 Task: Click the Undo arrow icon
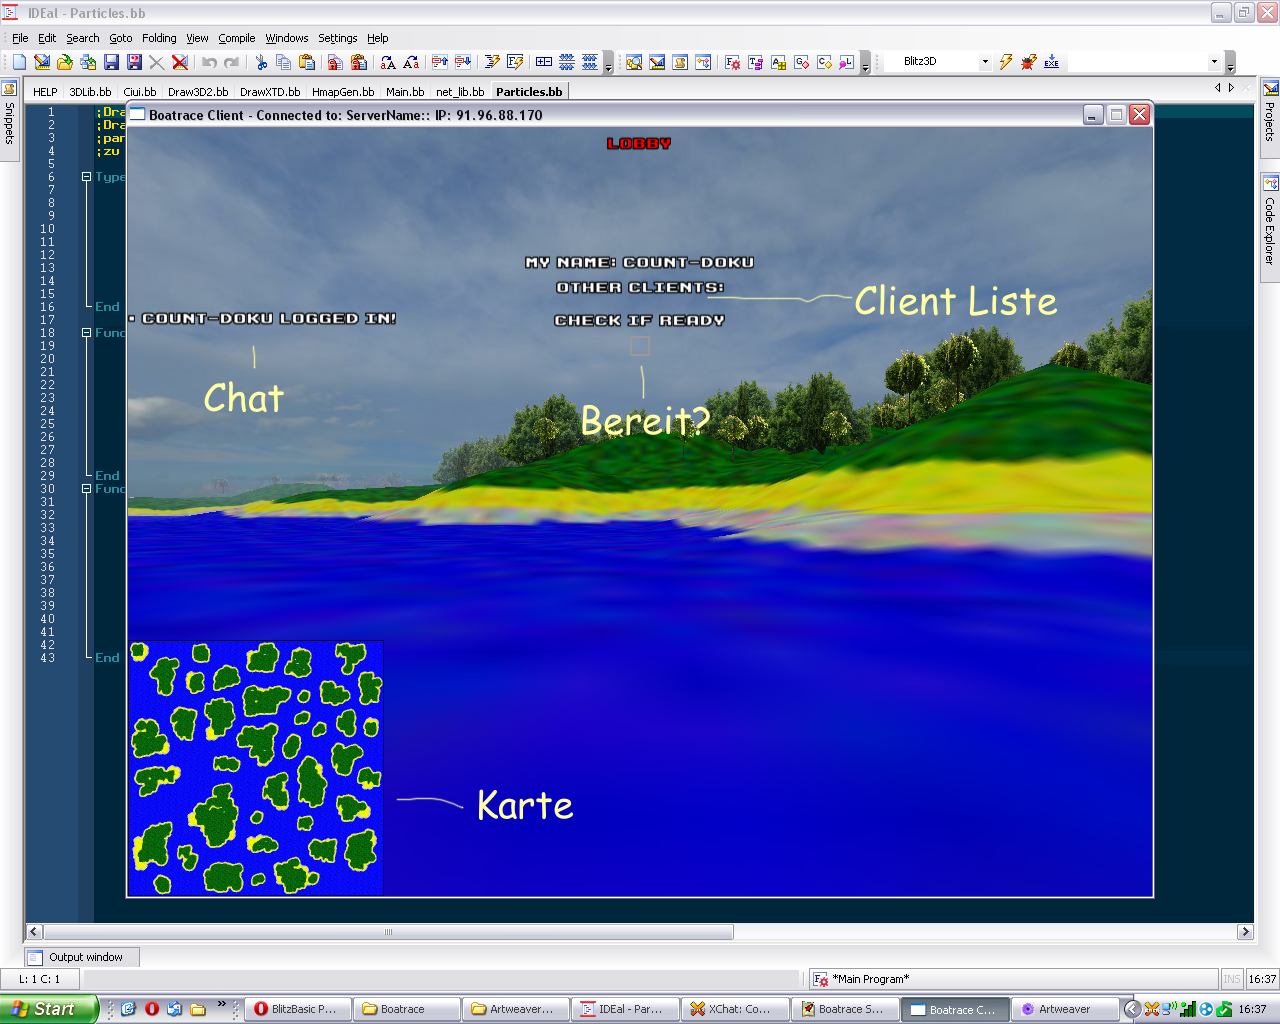(209, 62)
